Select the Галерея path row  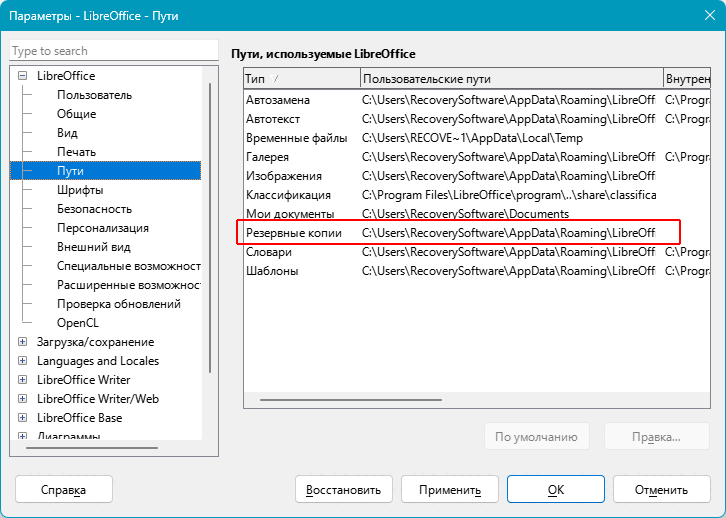pyautogui.click(x=477, y=157)
